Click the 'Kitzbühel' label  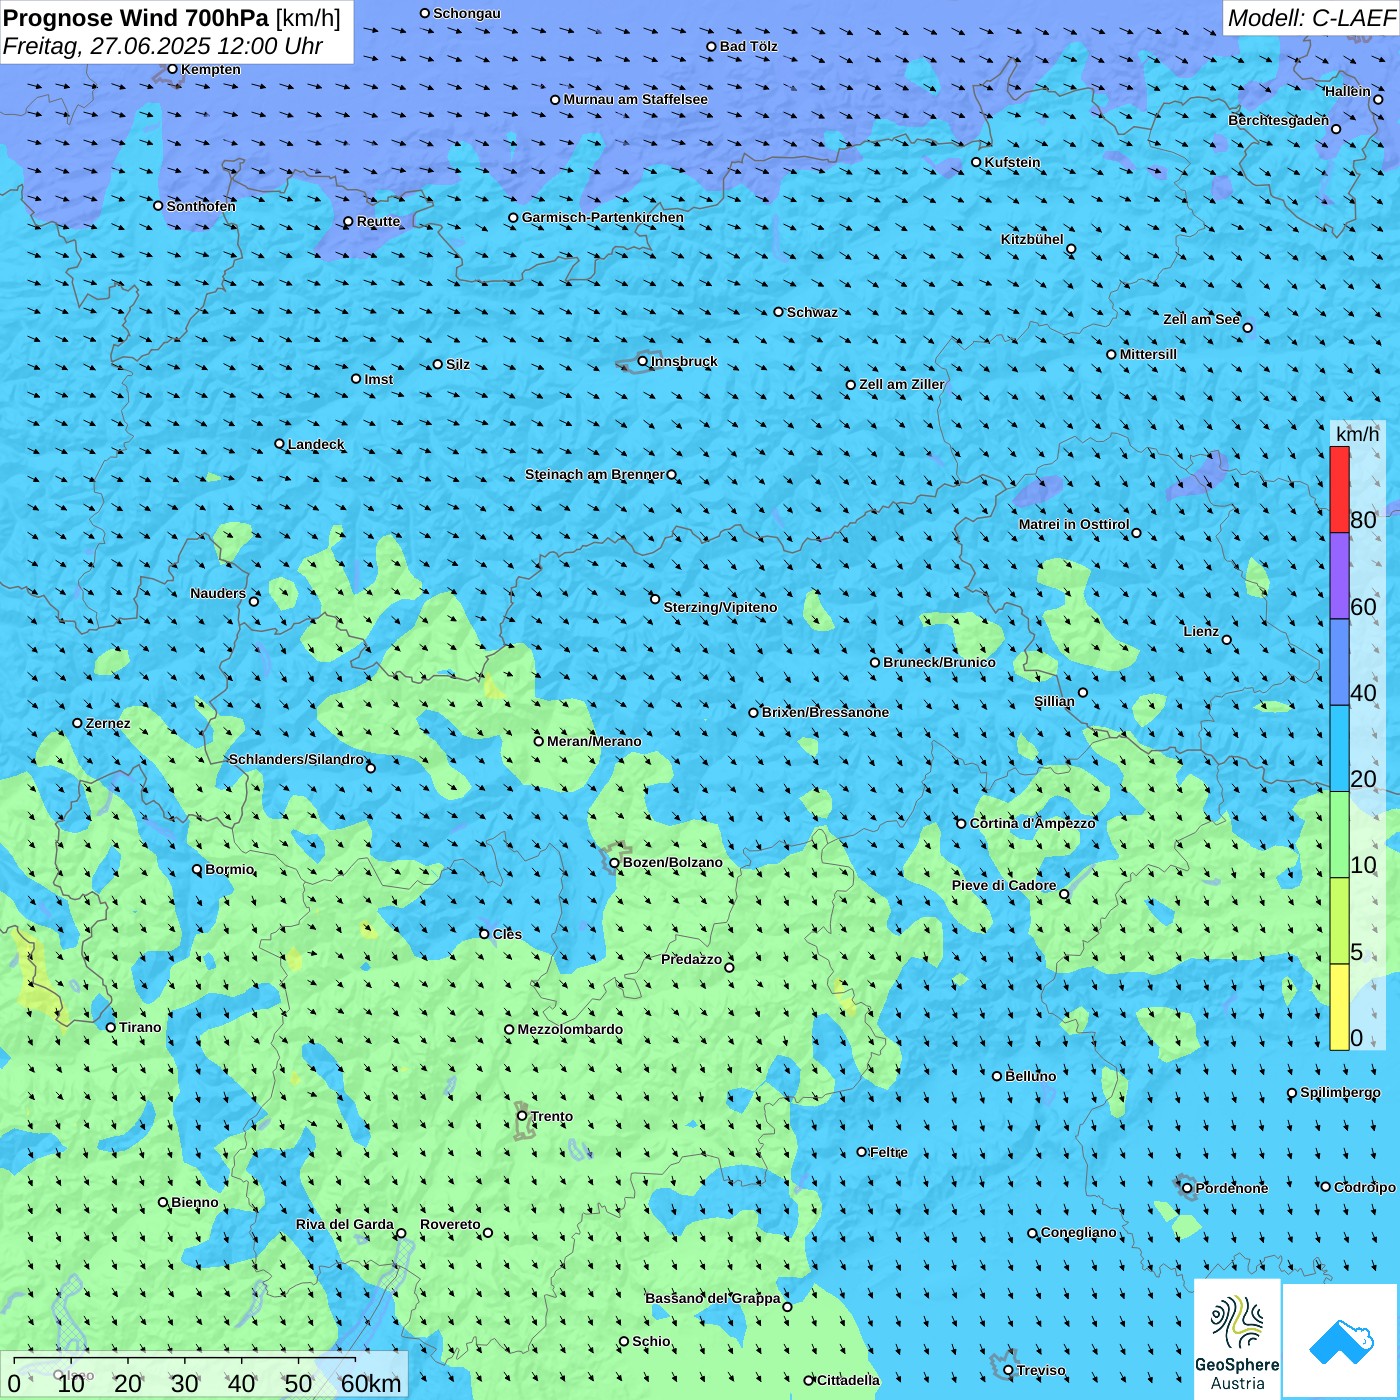click(x=1032, y=239)
